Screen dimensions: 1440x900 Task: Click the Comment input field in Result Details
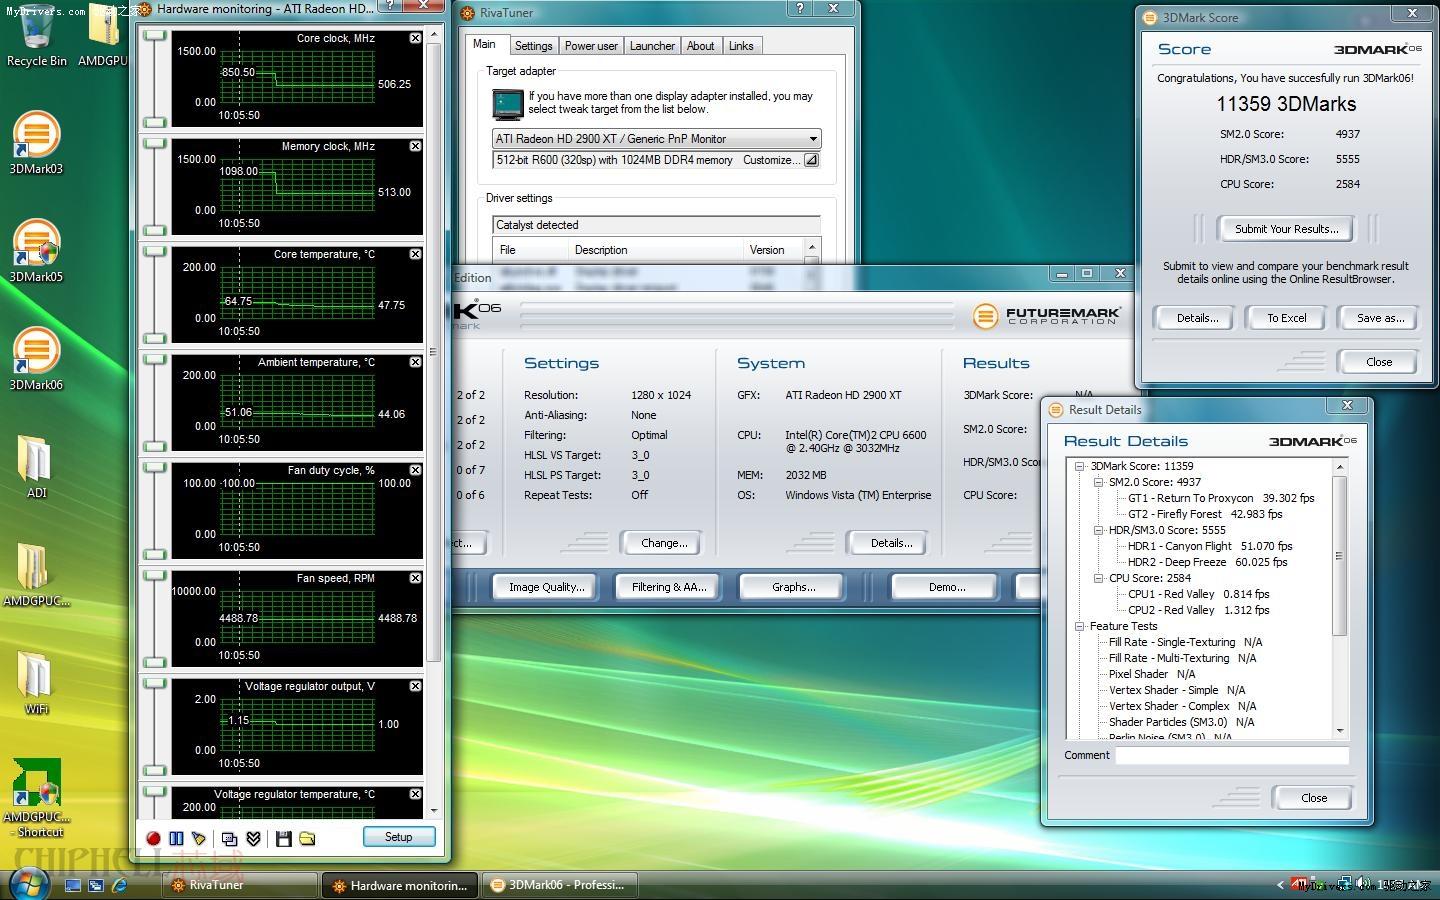pos(1231,756)
